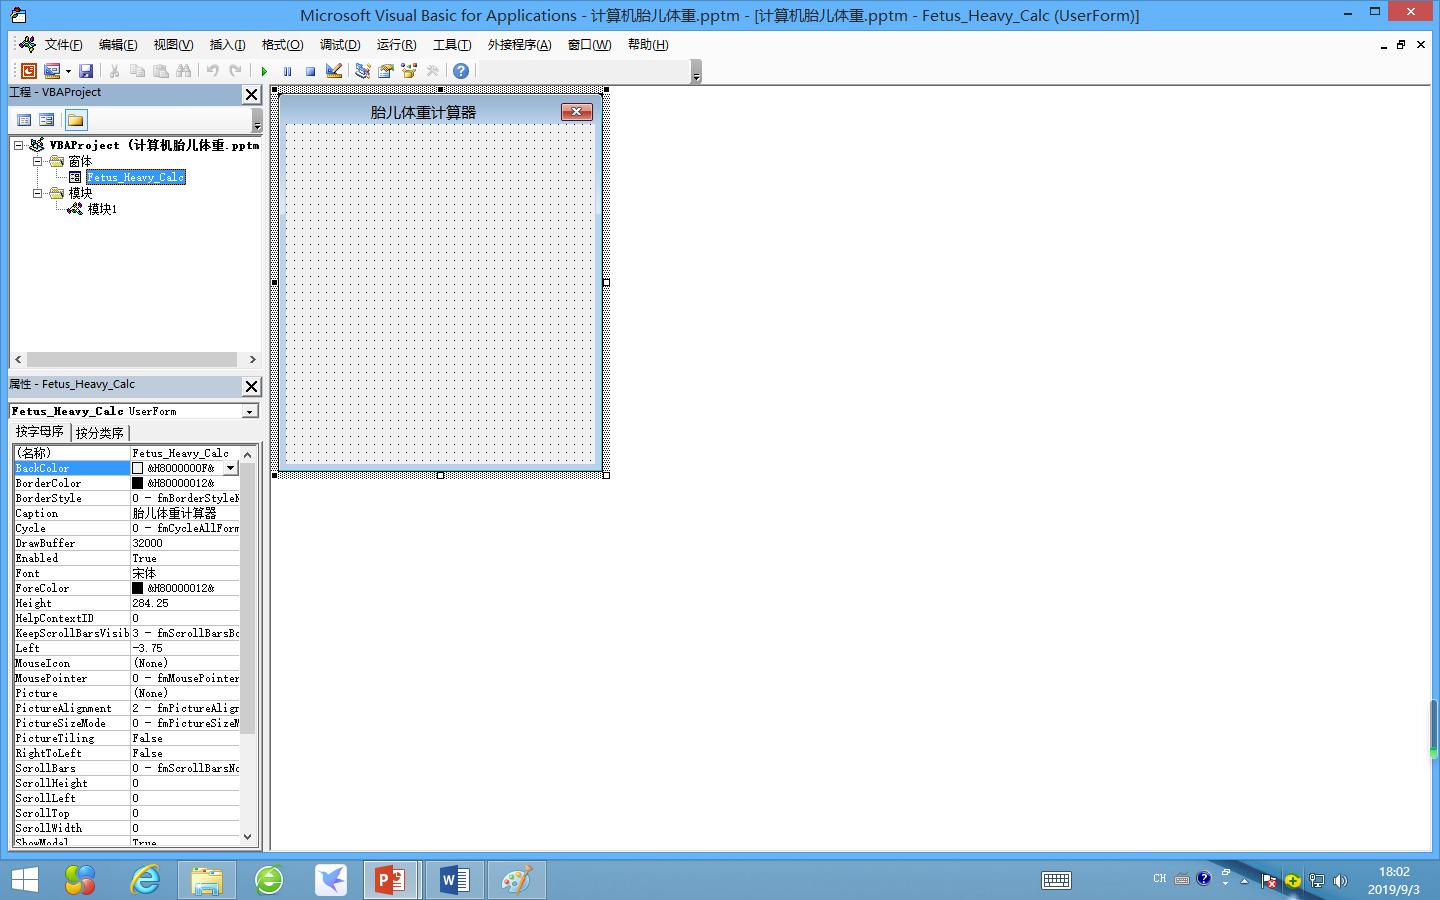
Task: Switch to the 按分类序 tab
Action: (x=100, y=433)
